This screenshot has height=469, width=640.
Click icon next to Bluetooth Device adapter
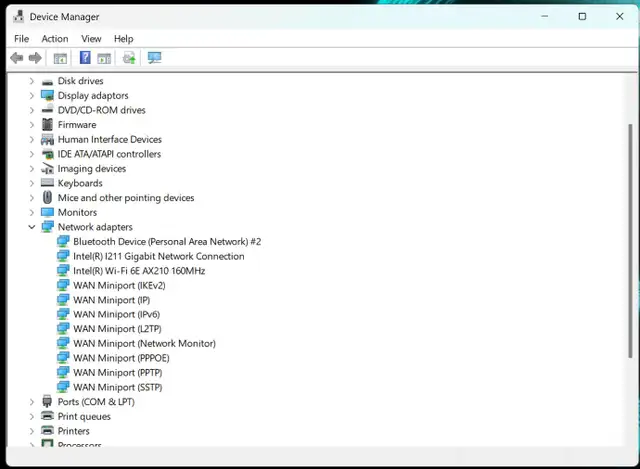(63, 242)
